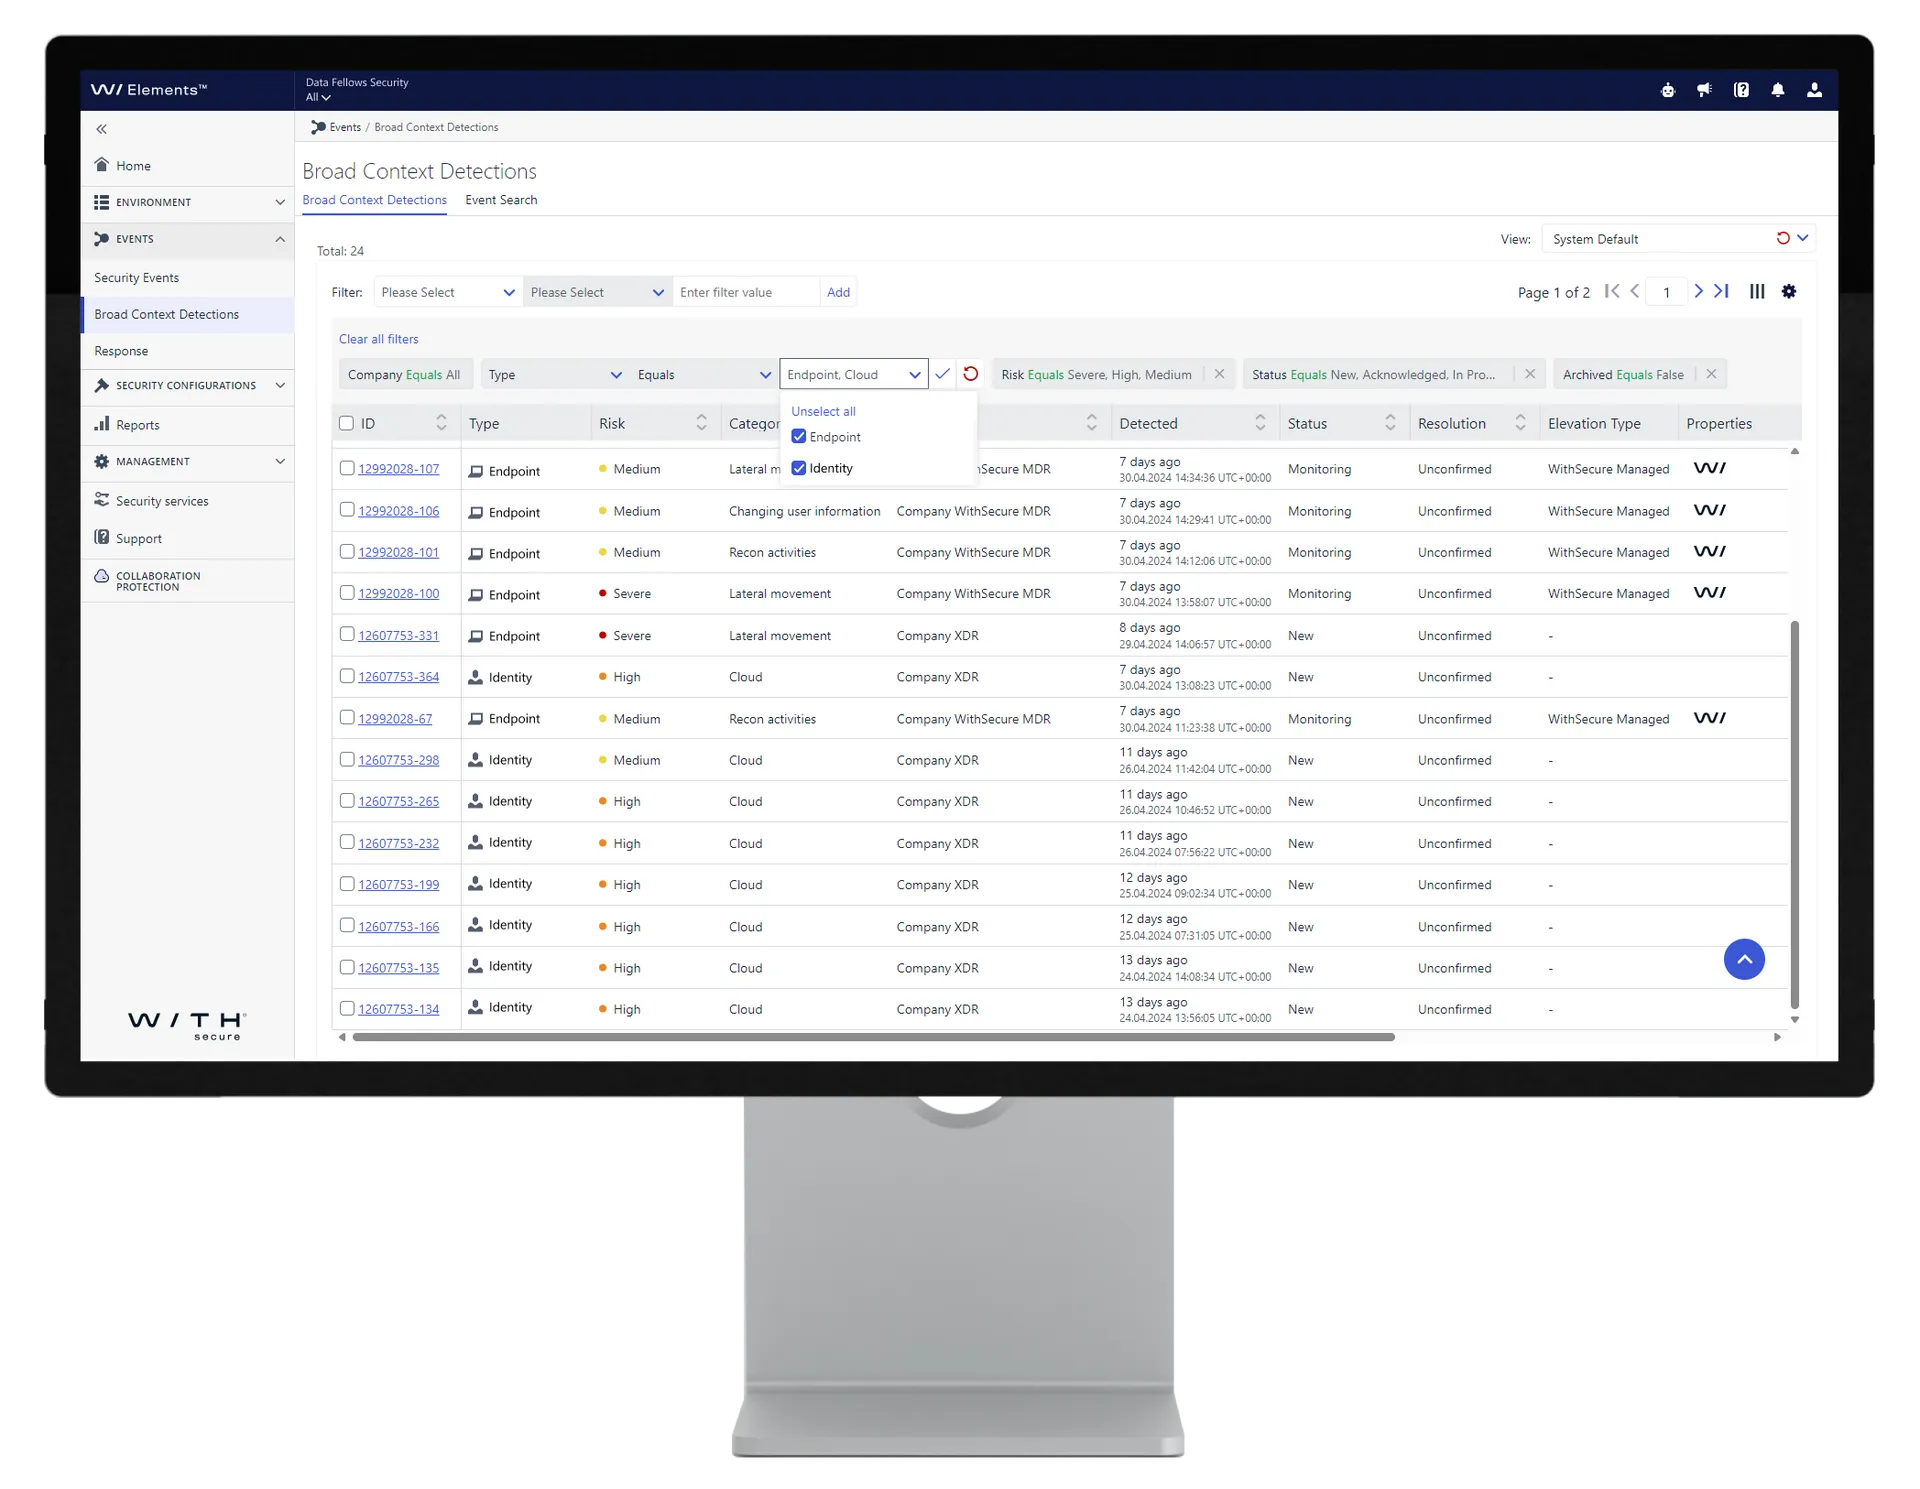Confirm the Type filter with checkmark icon
This screenshot has width=1920, height=1489.
[942, 374]
